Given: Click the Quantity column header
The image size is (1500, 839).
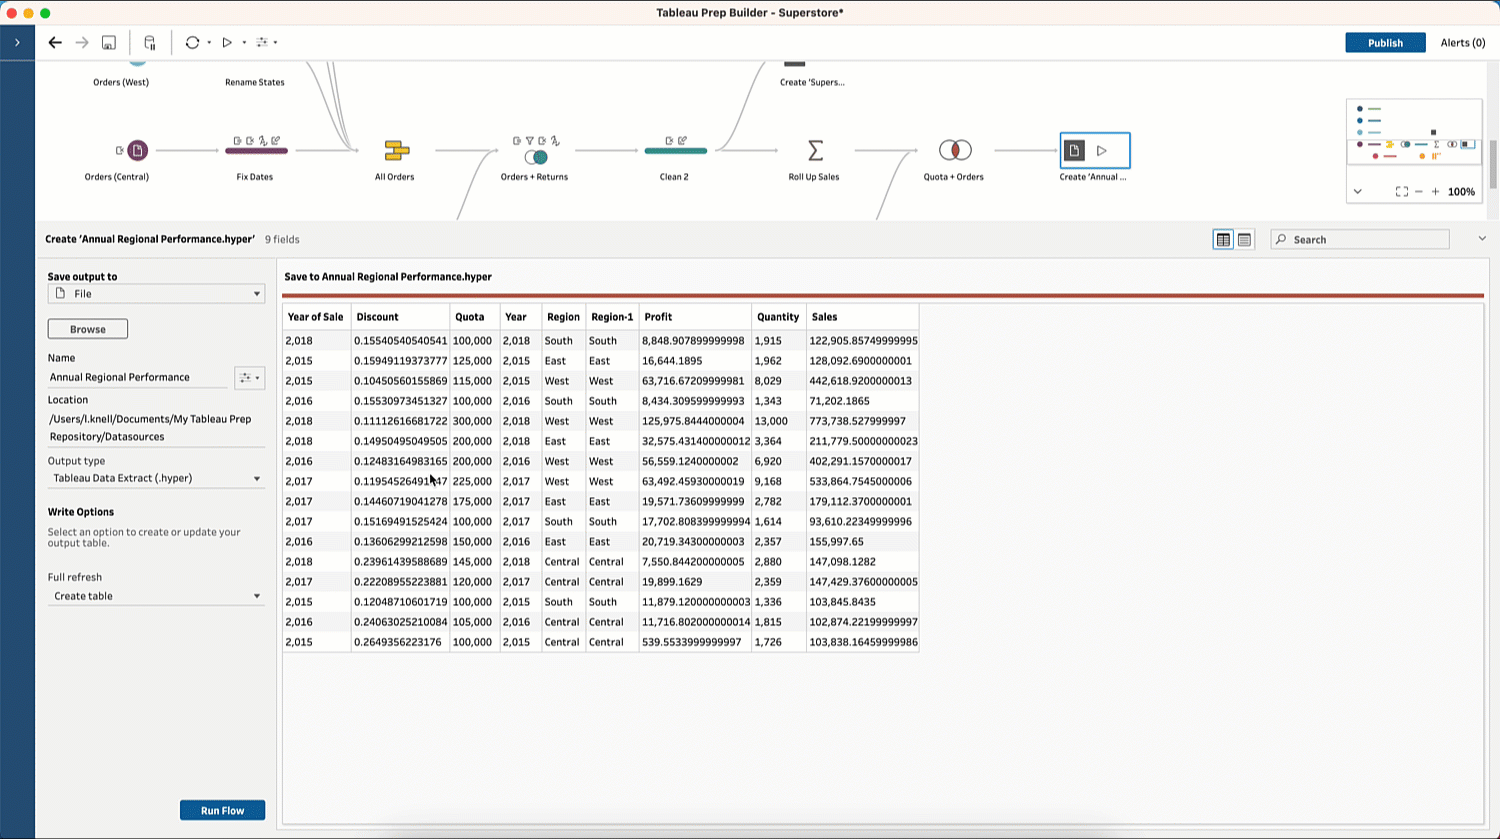Looking at the screenshot, I should tap(778, 317).
